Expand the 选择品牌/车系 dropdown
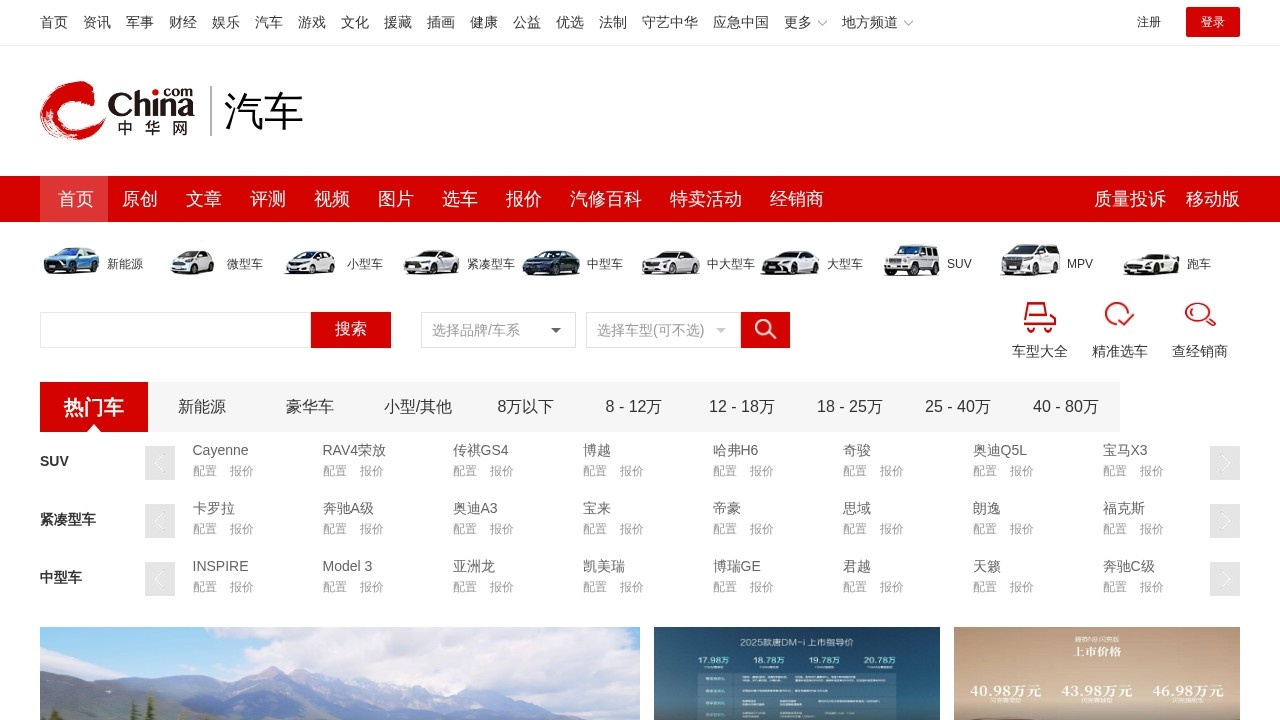Image resolution: width=1280 pixels, height=720 pixels. (x=498, y=330)
